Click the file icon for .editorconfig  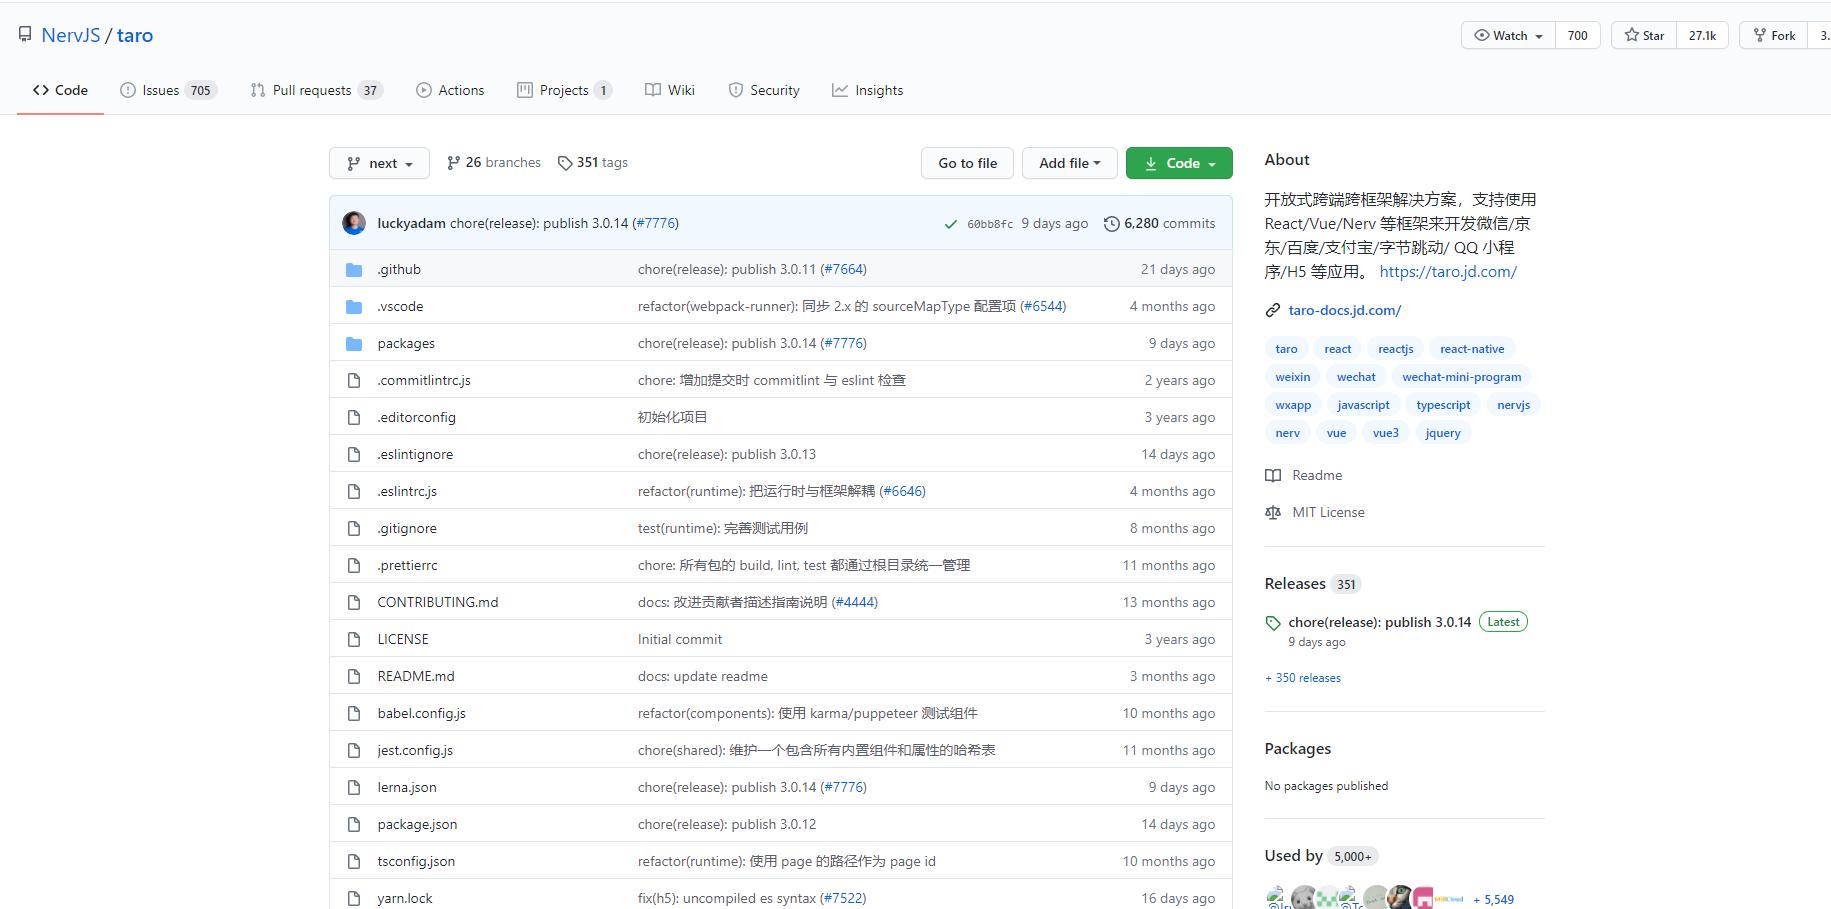[354, 418]
